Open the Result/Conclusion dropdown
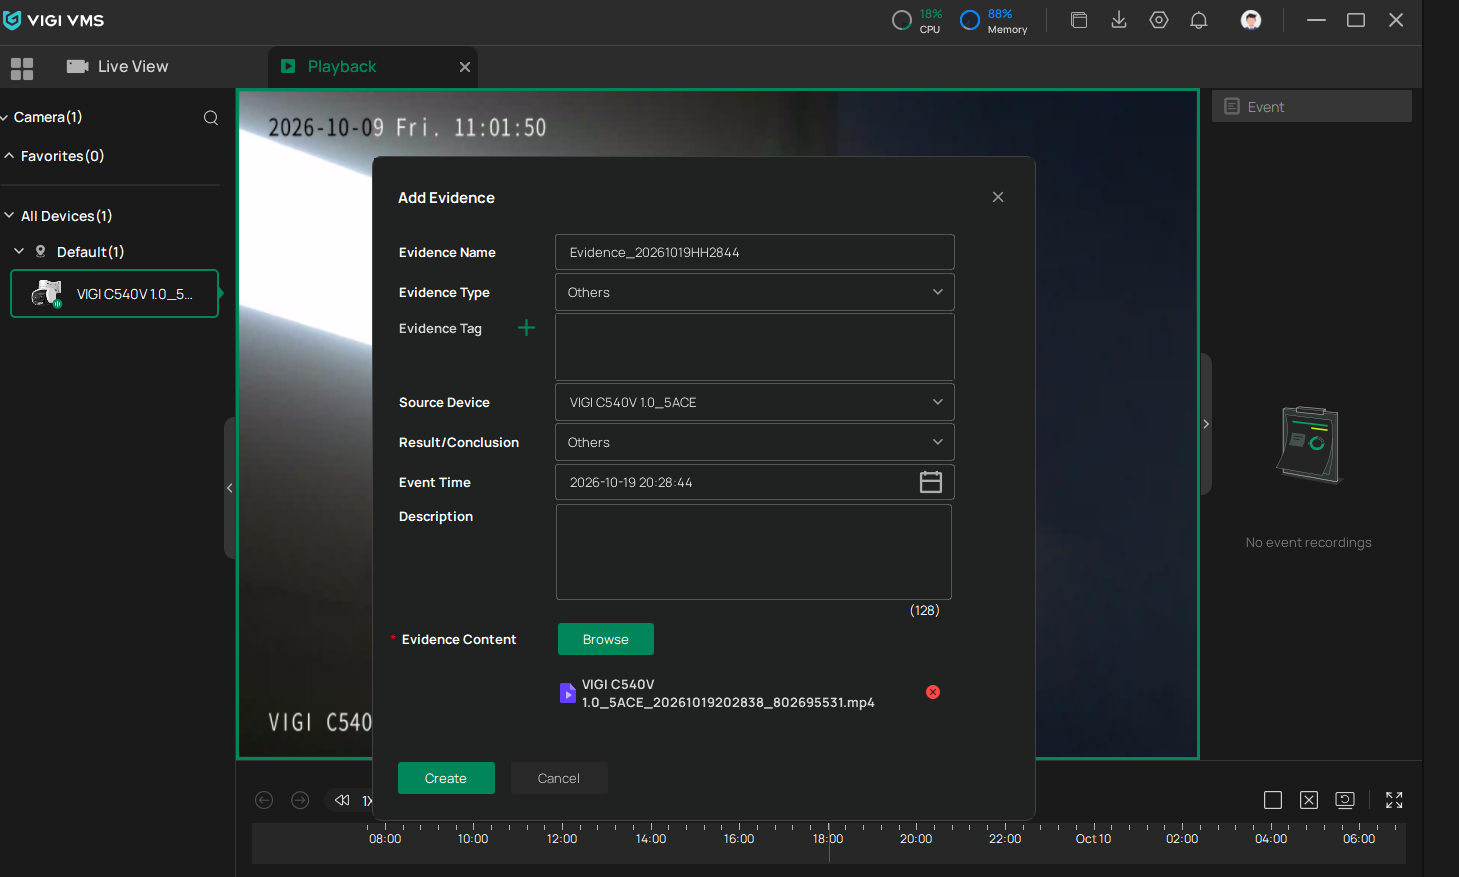 (755, 442)
